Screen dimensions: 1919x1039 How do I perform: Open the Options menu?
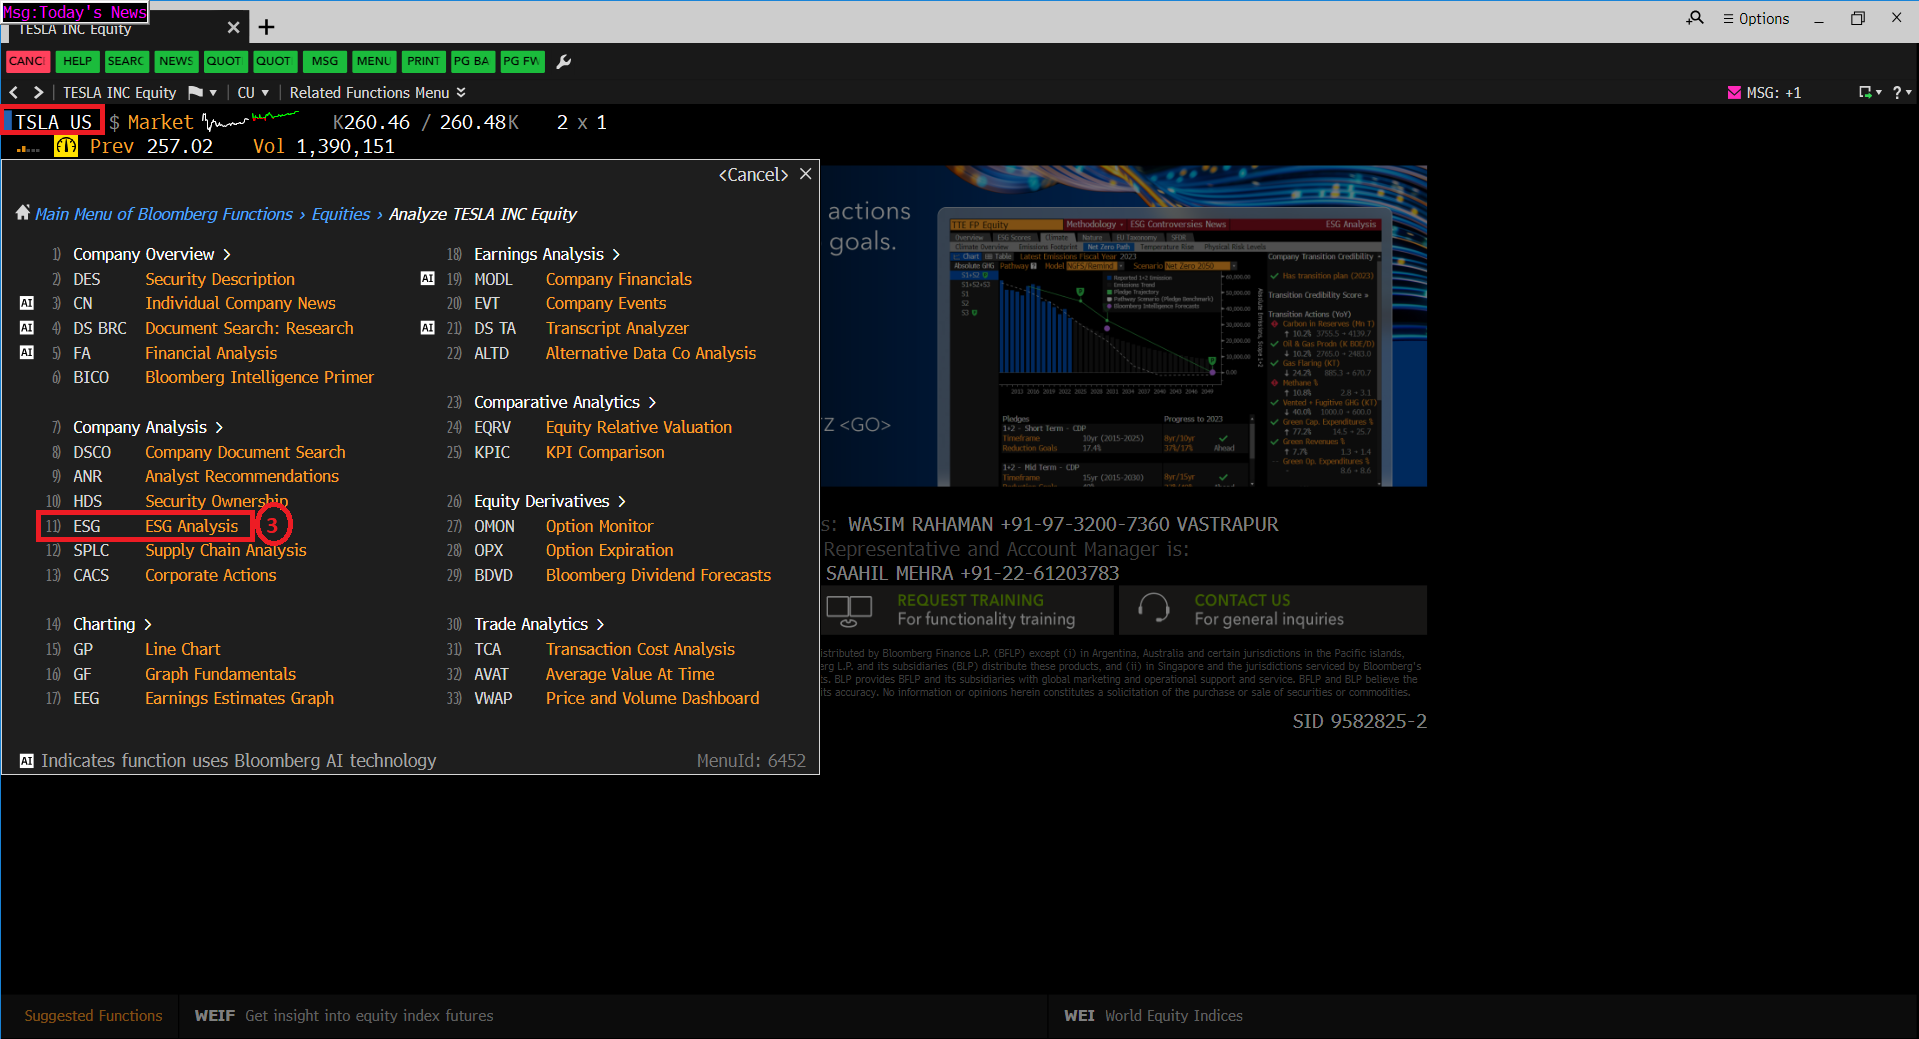coord(1756,18)
